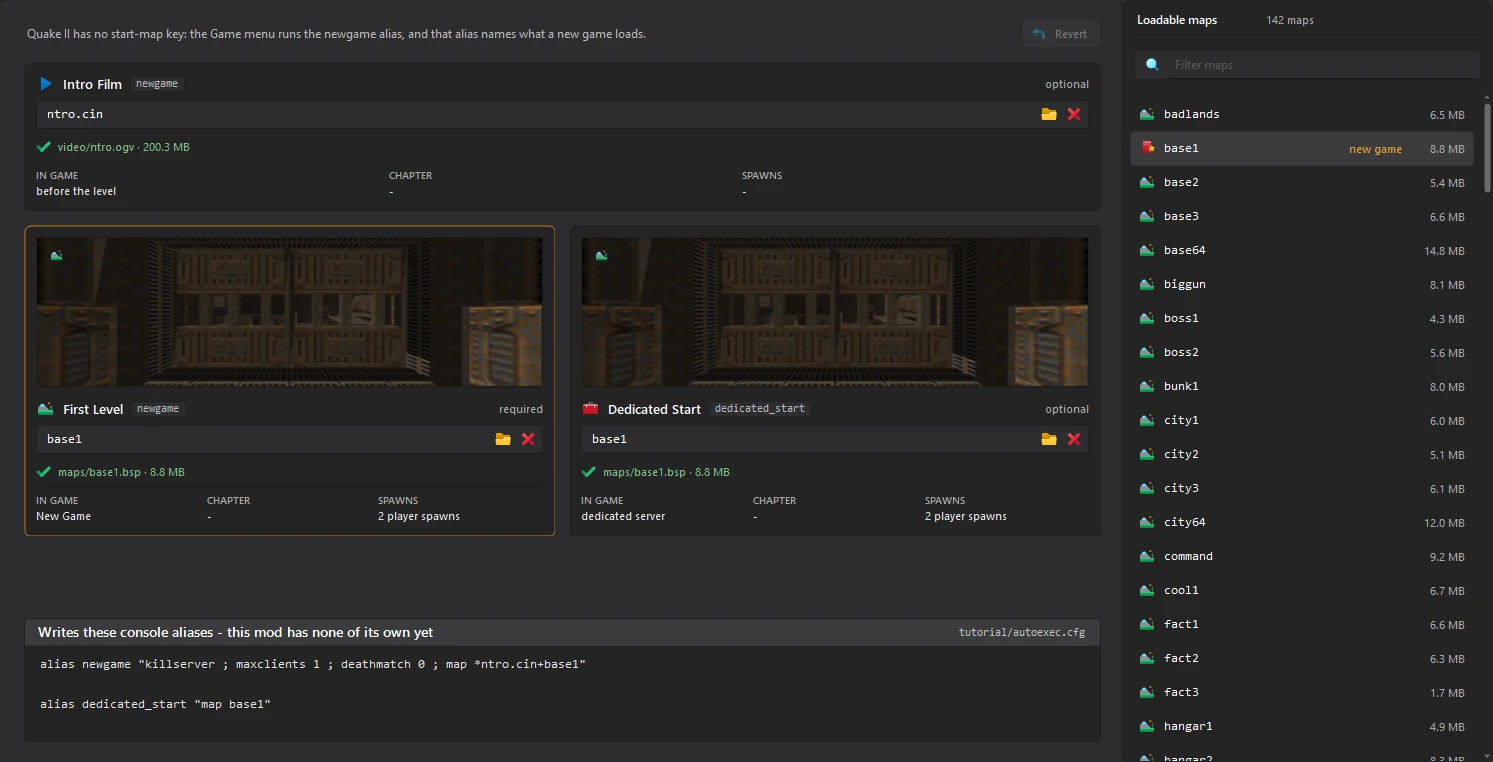
Task: Click the First Level map icon beside its title
Action: coord(45,409)
